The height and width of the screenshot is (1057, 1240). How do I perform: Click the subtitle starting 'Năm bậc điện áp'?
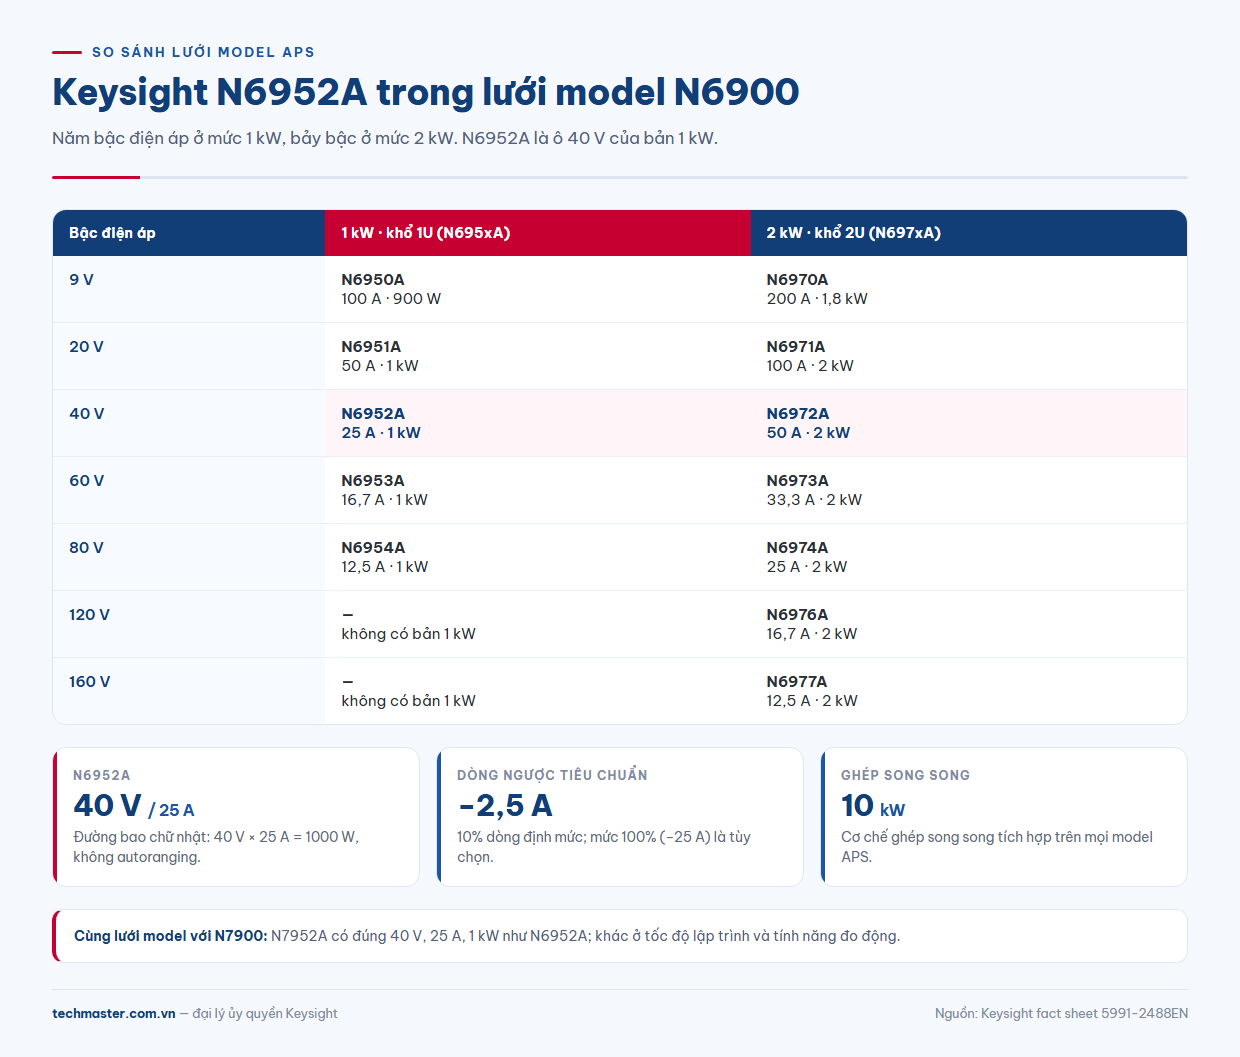[385, 138]
